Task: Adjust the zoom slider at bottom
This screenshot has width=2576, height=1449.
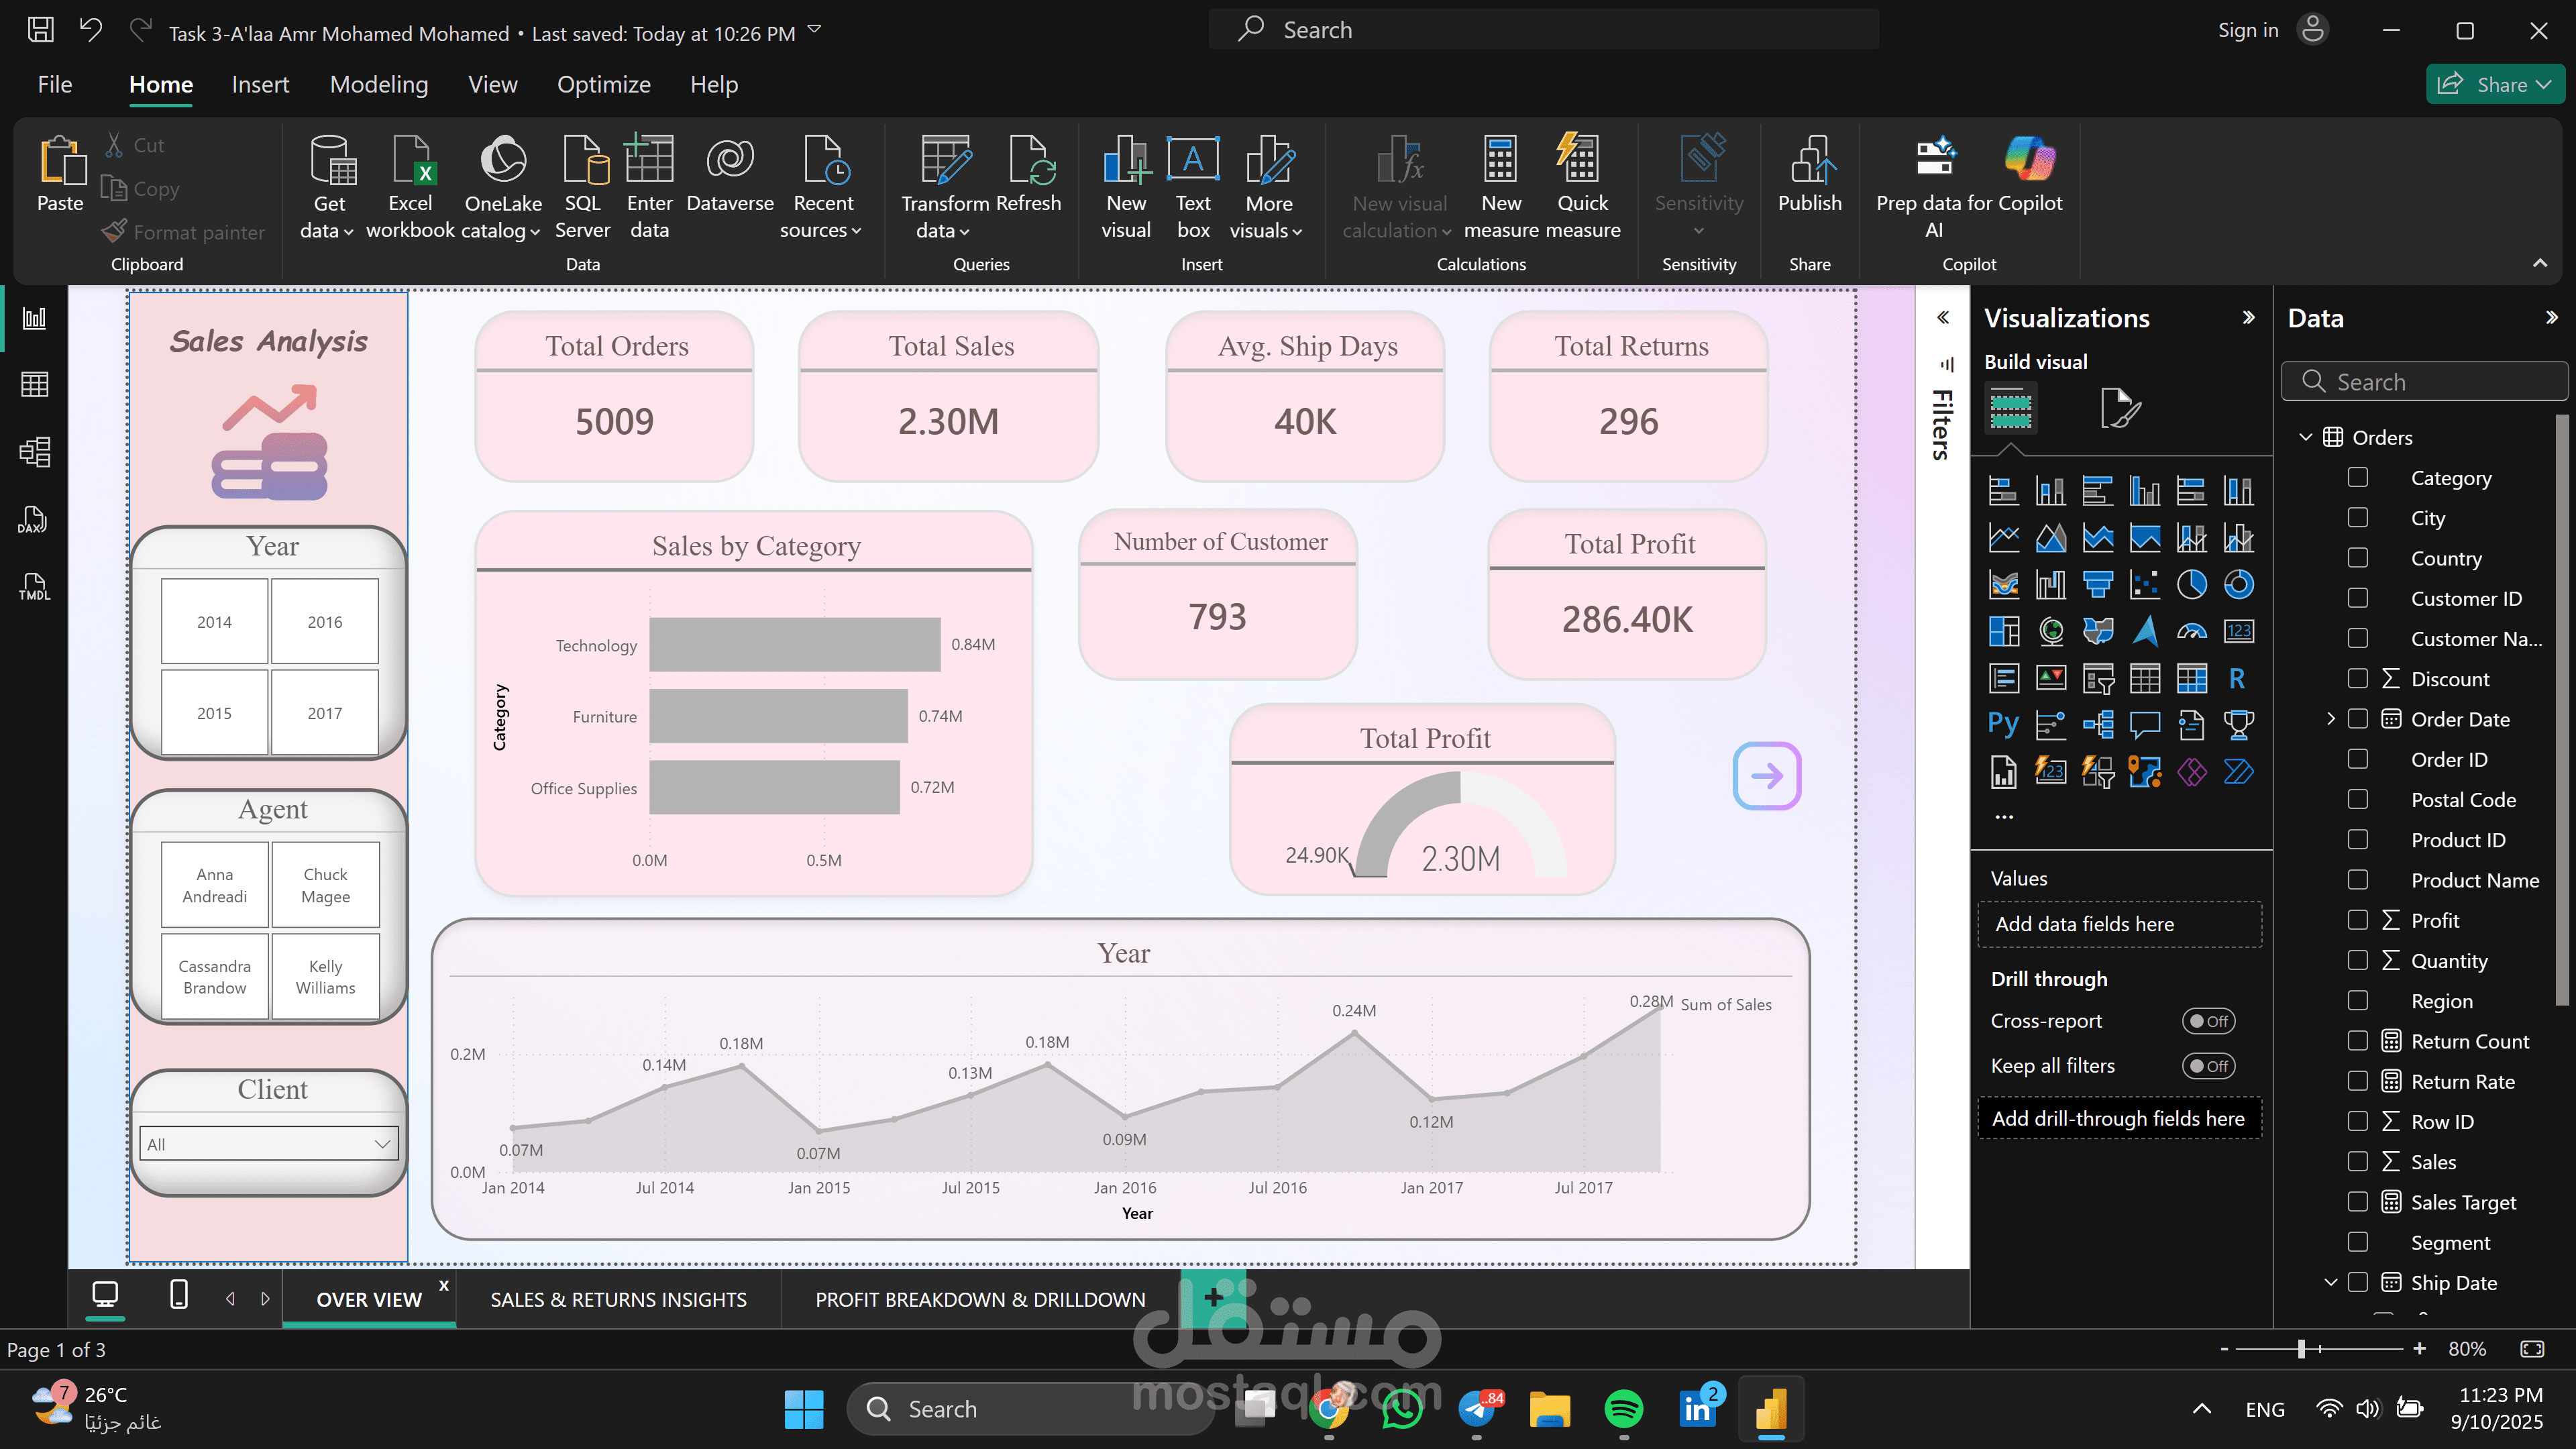Action: pyautogui.click(x=2301, y=1349)
